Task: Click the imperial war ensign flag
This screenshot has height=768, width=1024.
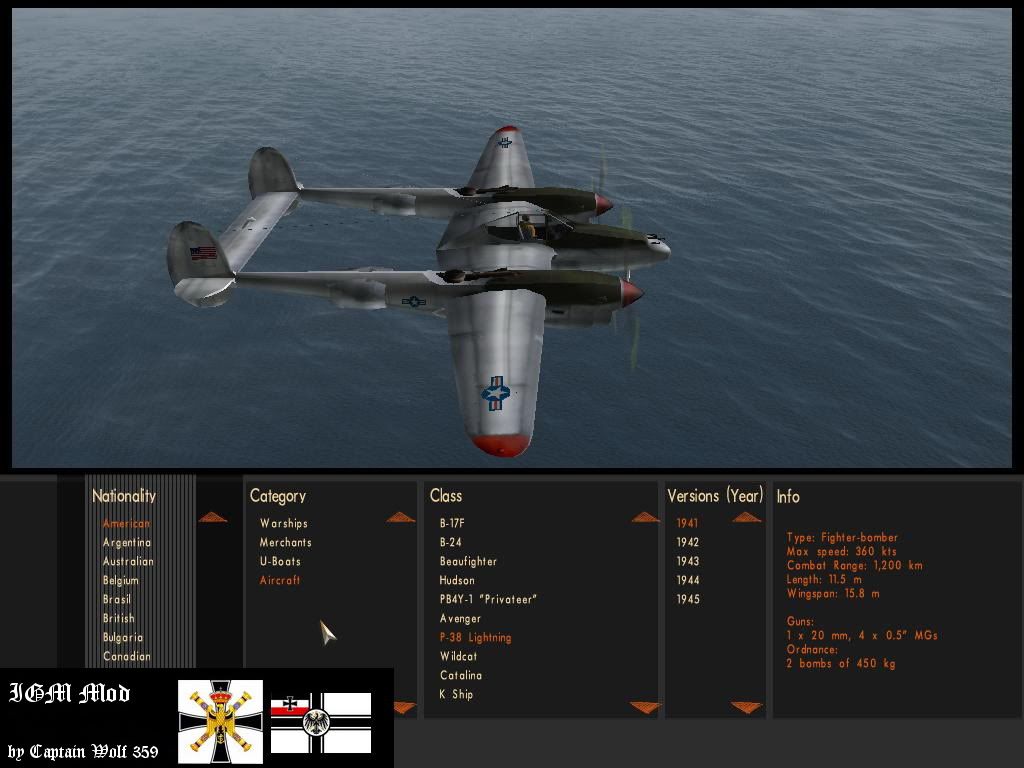Action: pos(321,723)
